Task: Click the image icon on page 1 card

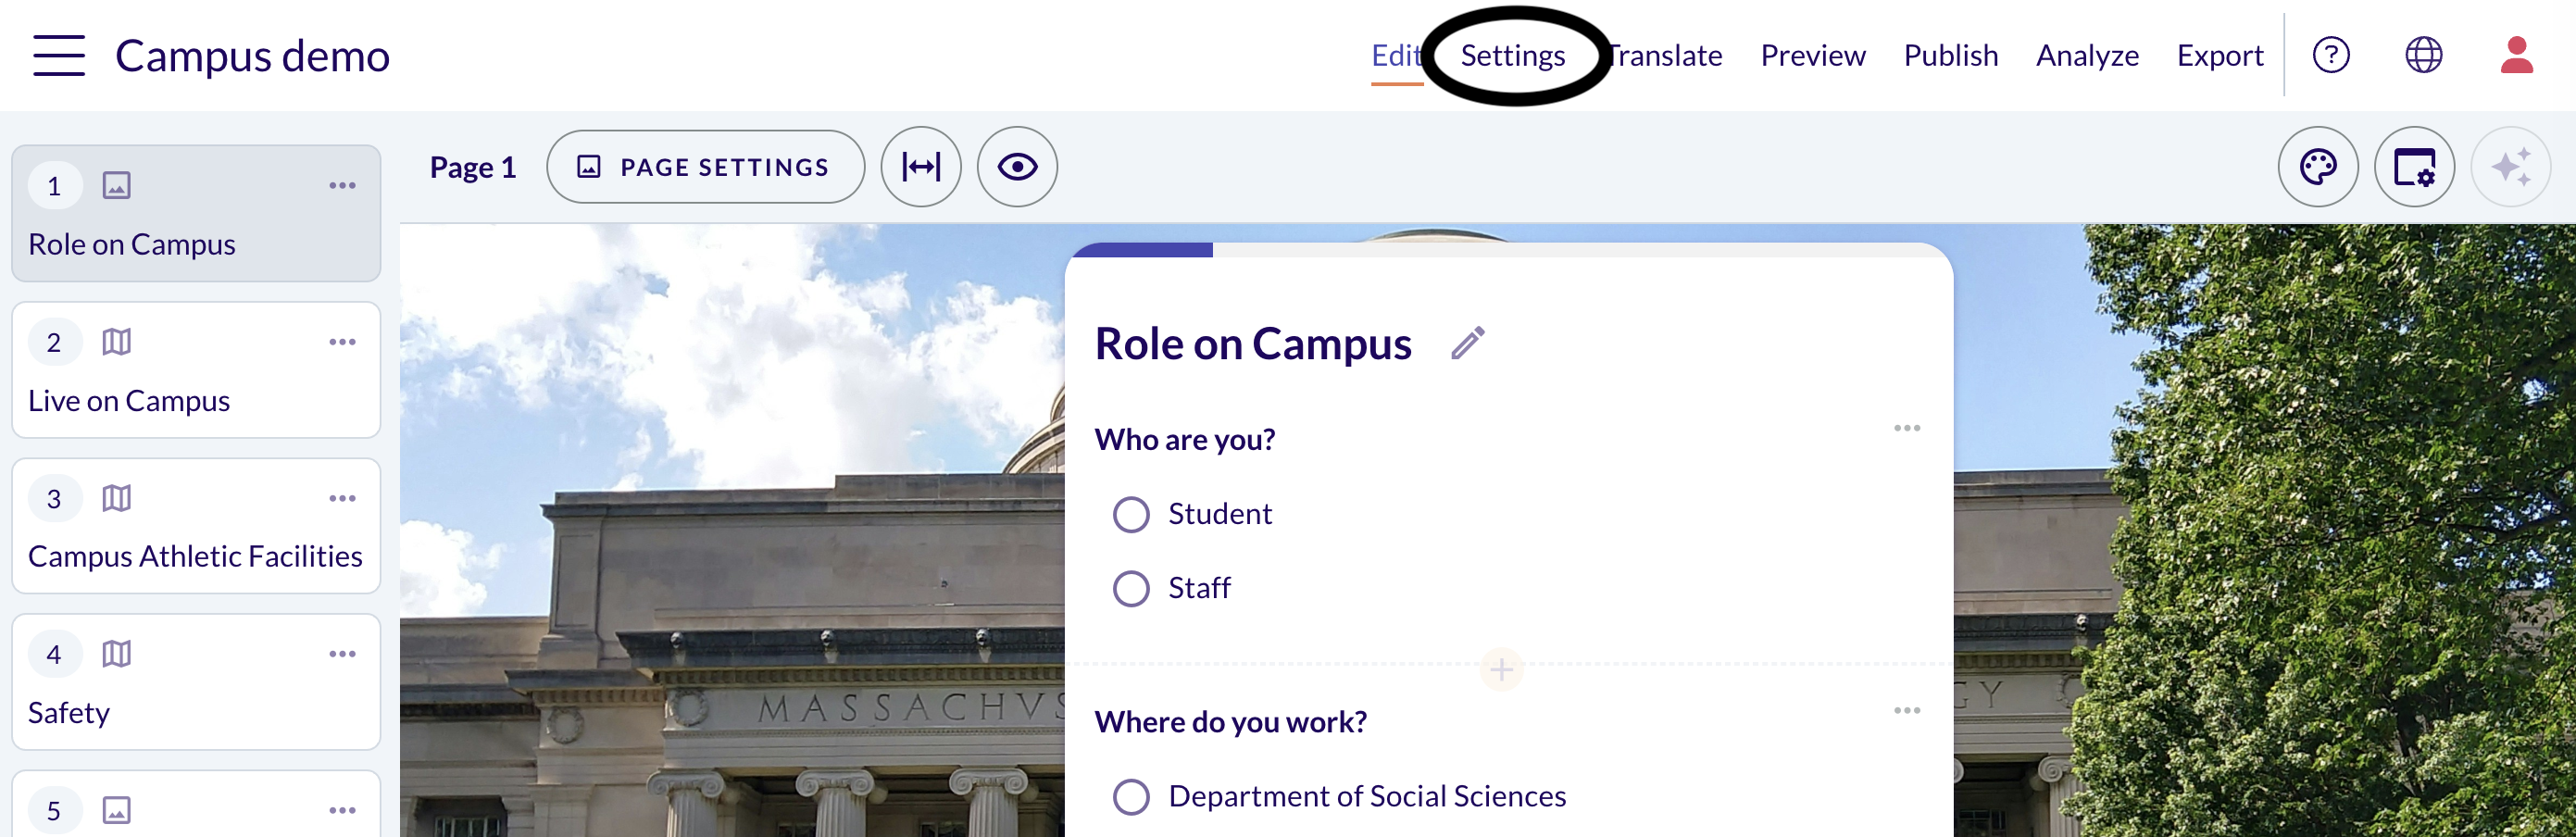Action: tap(116, 186)
